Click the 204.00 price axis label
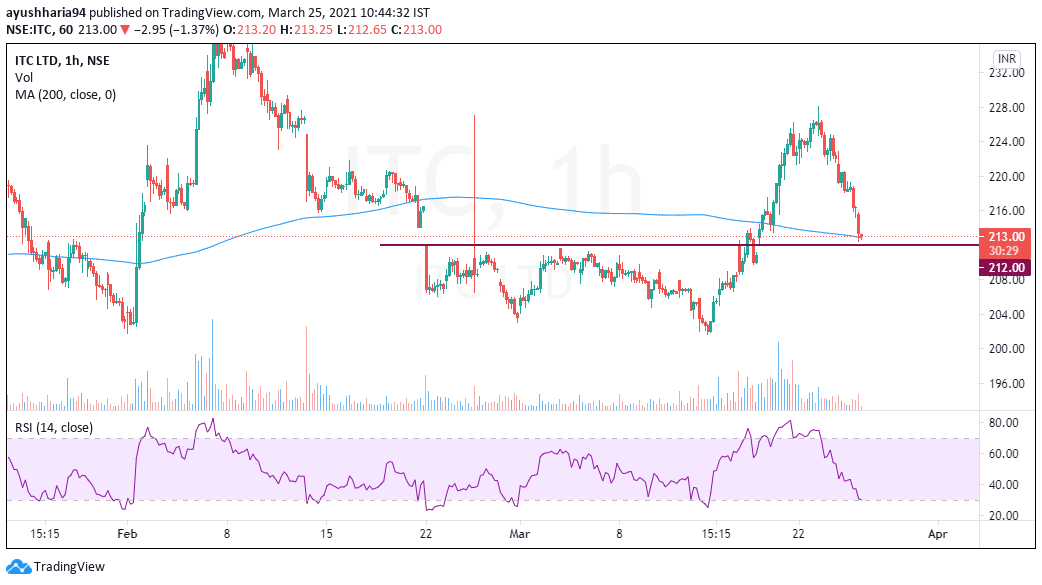This screenshot has height=585, width=1042. (x=1006, y=314)
